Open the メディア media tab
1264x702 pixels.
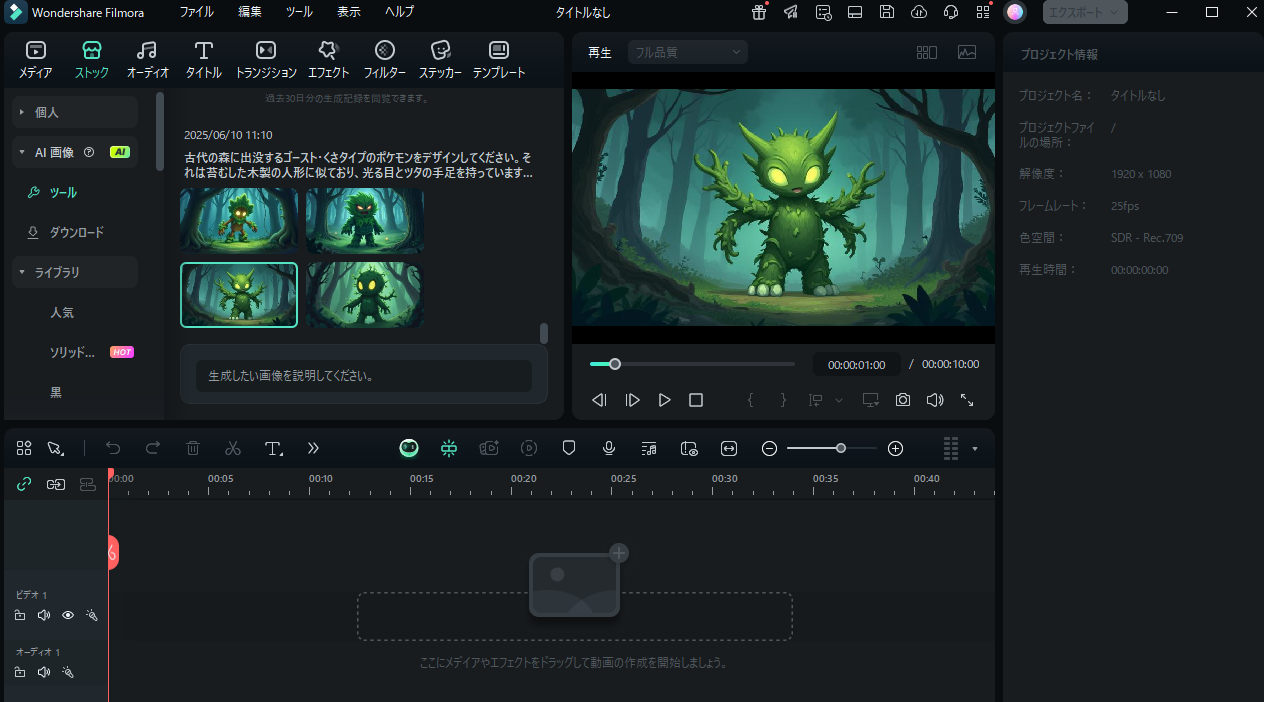coord(35,60)
